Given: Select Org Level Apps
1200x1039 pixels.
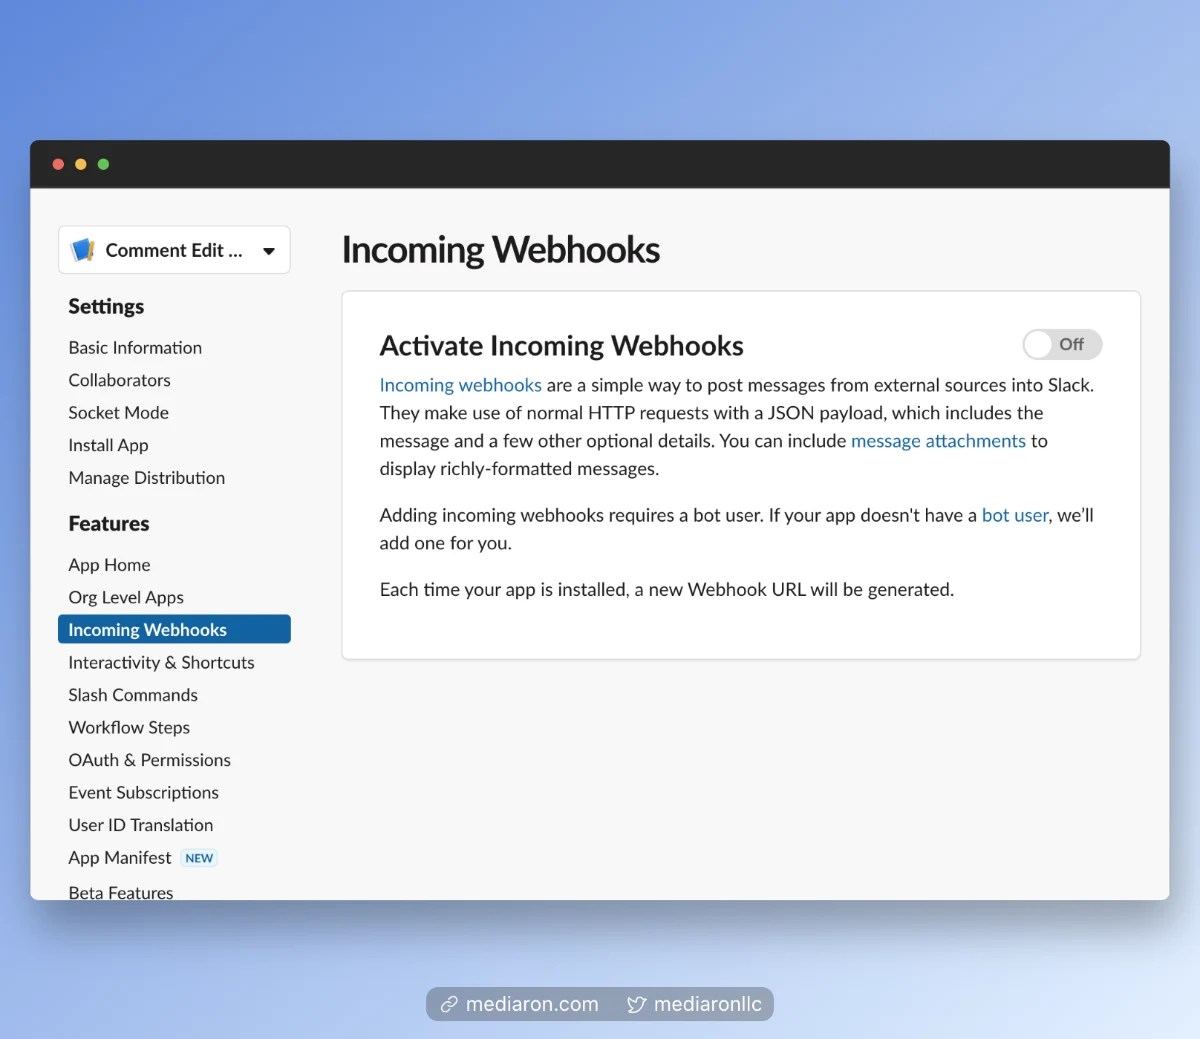Looking at the screenshot, I should [126, 597].
